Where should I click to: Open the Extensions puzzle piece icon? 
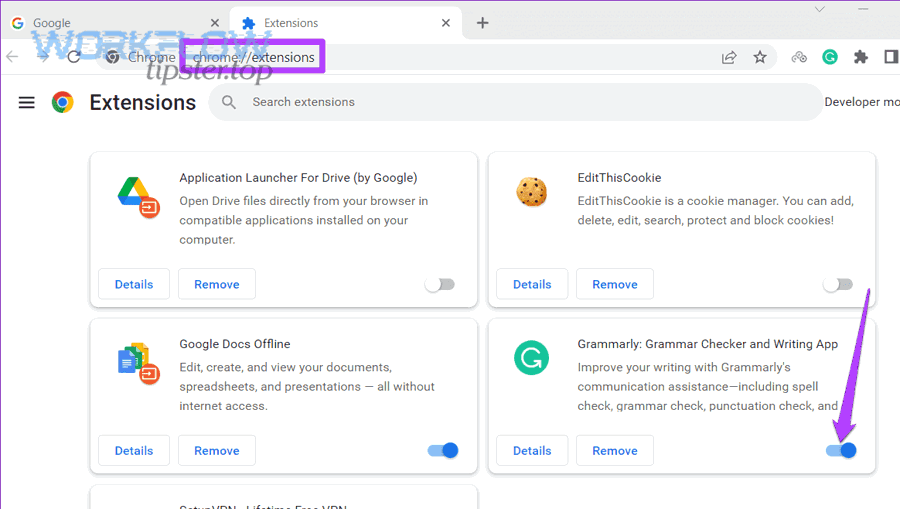(860, 57)
